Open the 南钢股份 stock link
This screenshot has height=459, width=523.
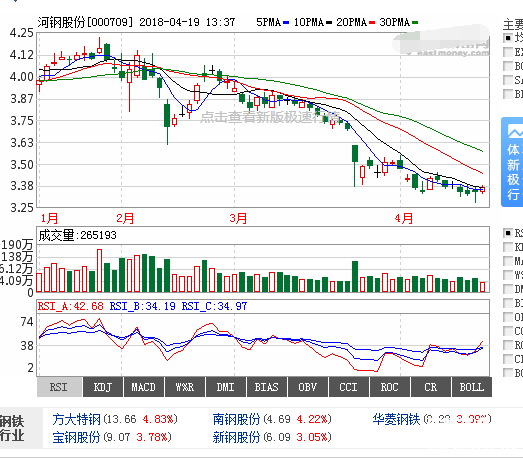pos(236,419)
